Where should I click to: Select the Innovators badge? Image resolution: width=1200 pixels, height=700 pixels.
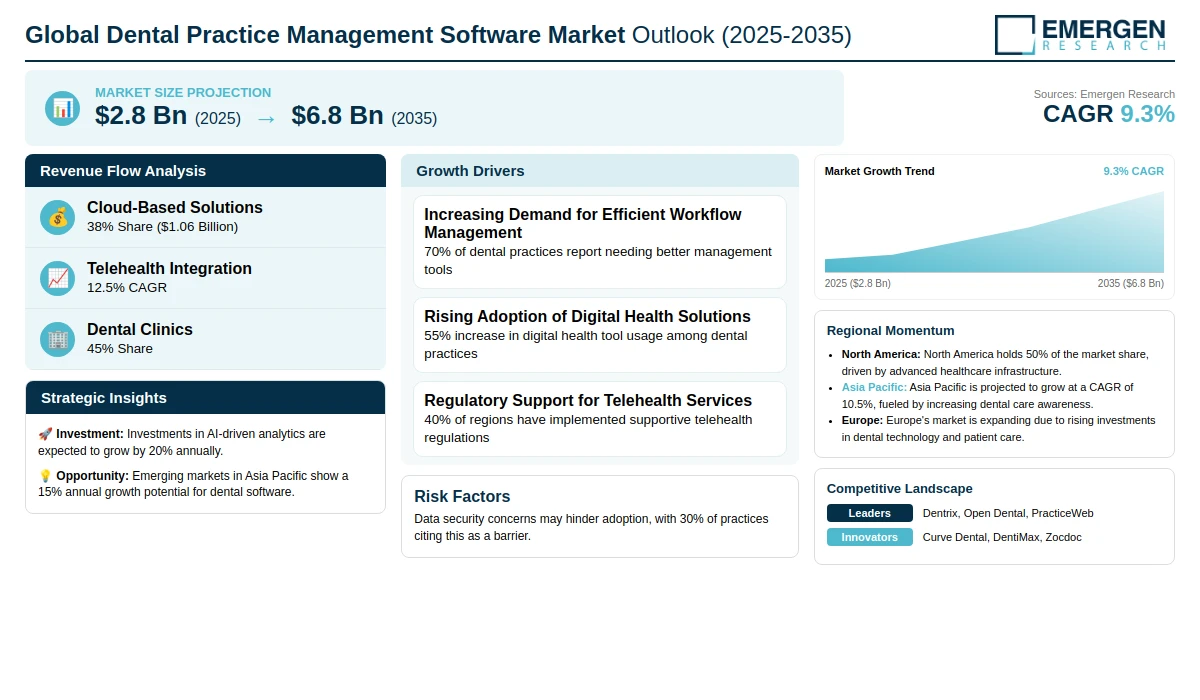pos(869,537)
